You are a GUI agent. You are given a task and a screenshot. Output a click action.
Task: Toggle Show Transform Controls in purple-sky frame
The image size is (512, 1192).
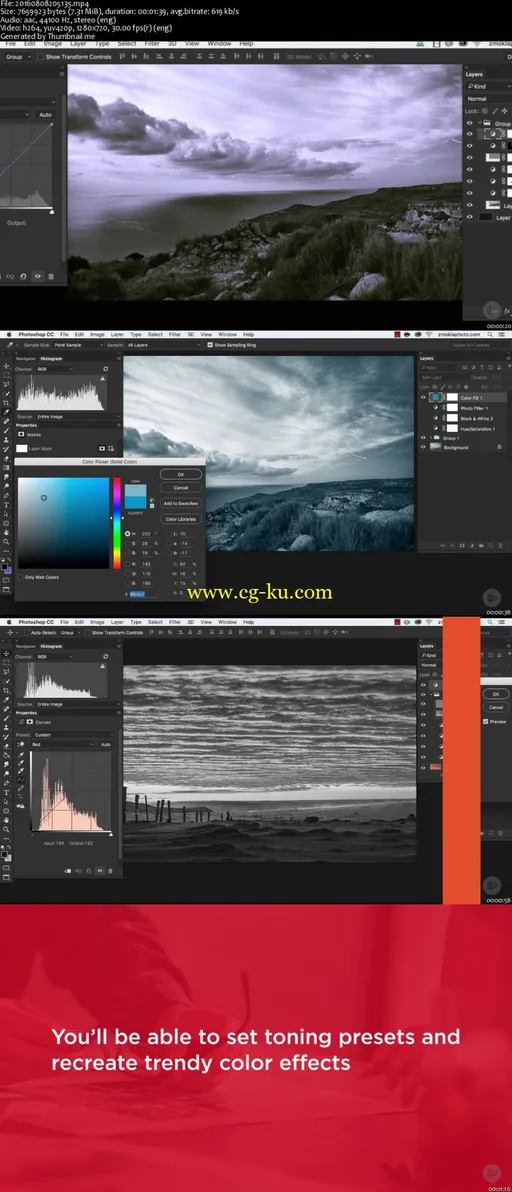tap(40, 56)
